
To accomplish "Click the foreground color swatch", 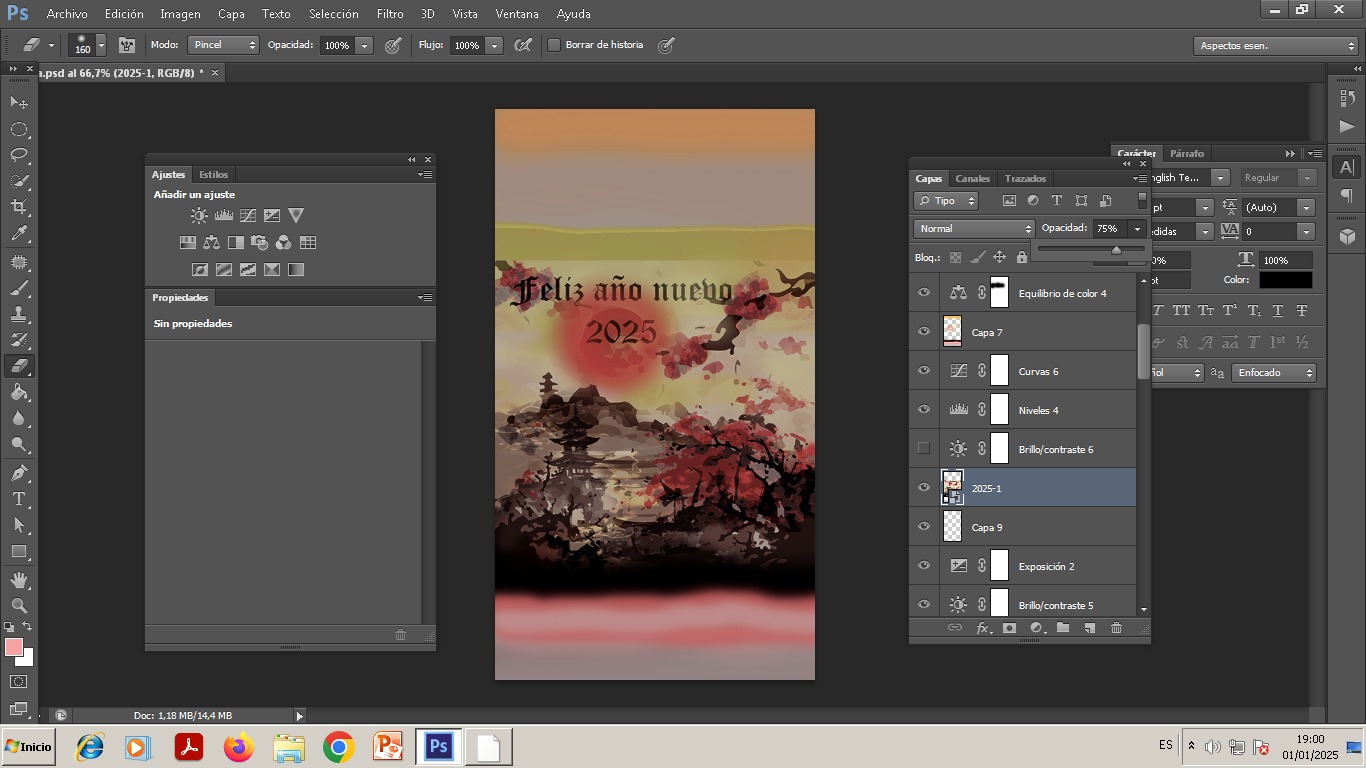I will point(14,647).
